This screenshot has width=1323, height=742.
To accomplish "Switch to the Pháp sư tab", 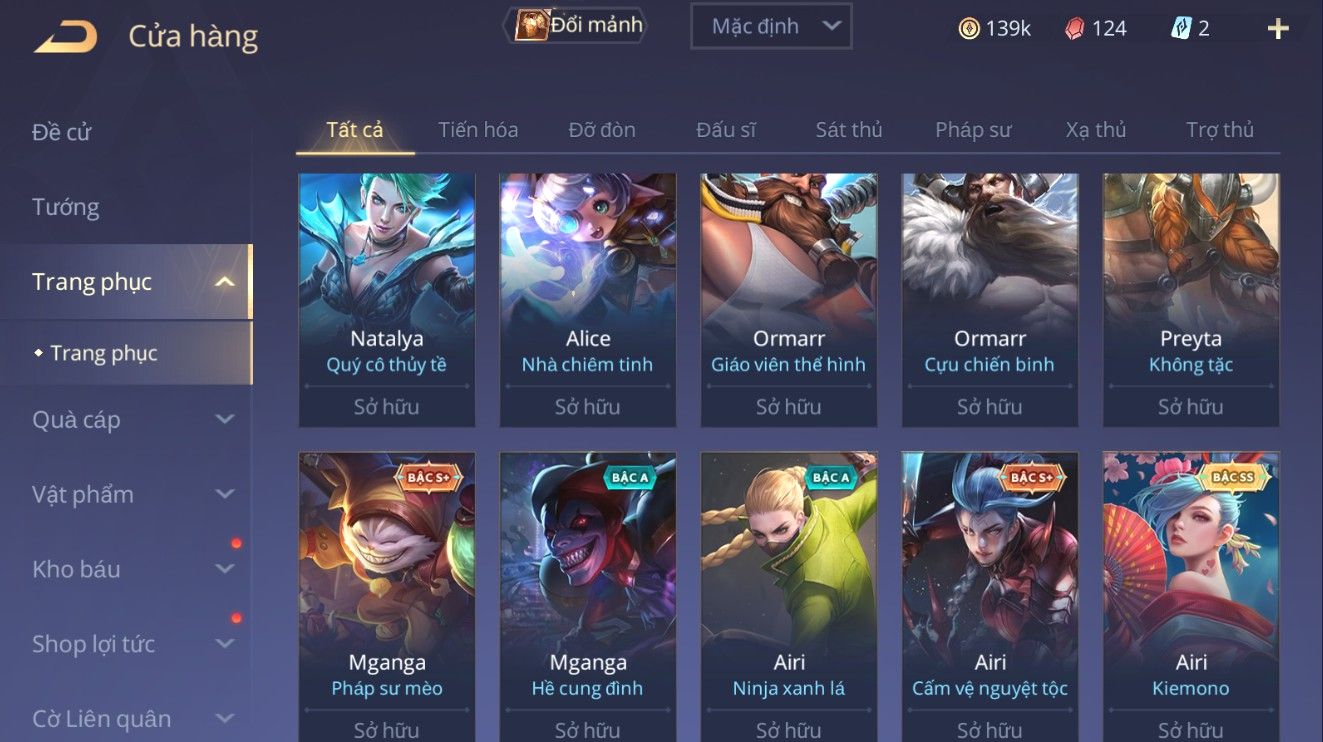I will [x=973, y=130].
